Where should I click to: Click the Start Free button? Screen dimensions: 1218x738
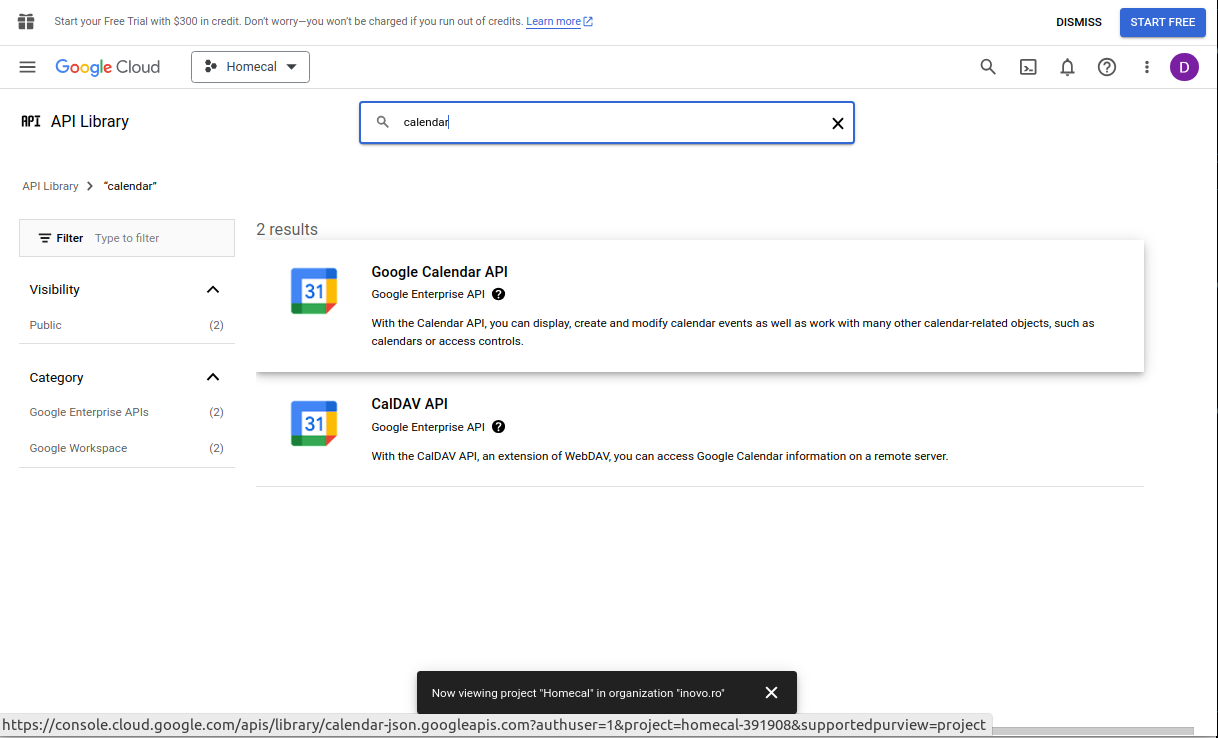[1162, 21]
